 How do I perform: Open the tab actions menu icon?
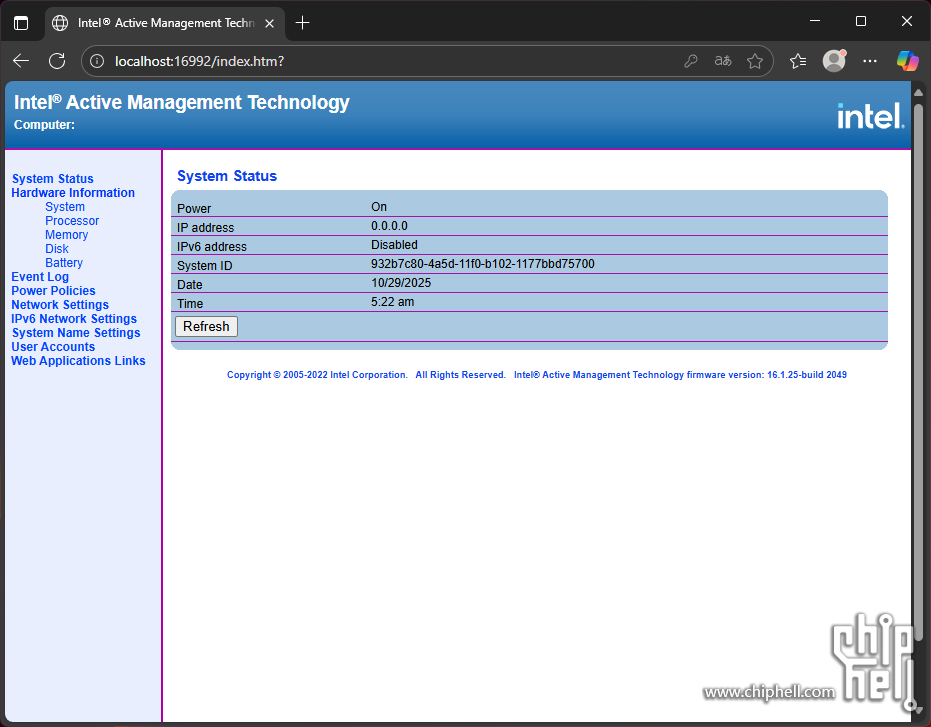tap(21, 22)
